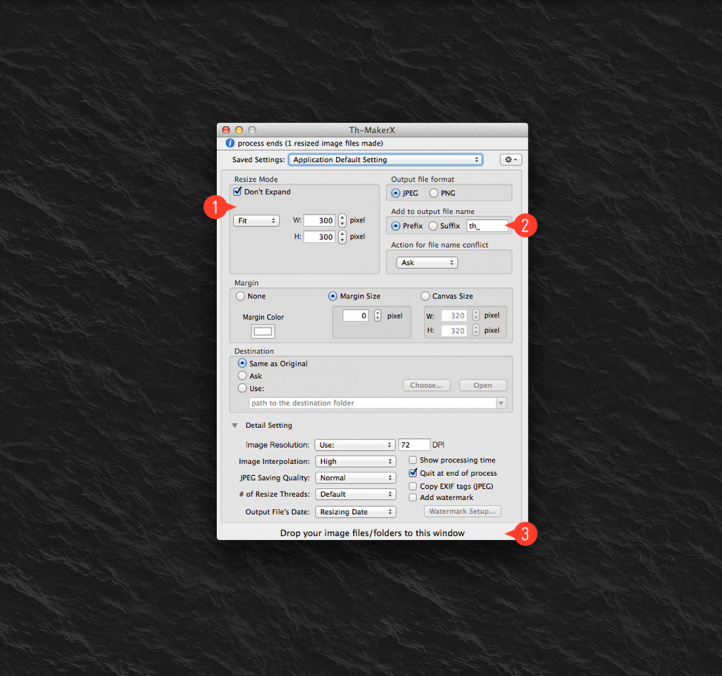Select JPEG output file format
This screenshot has height=676, width=722.
click(x=396, y=193)
